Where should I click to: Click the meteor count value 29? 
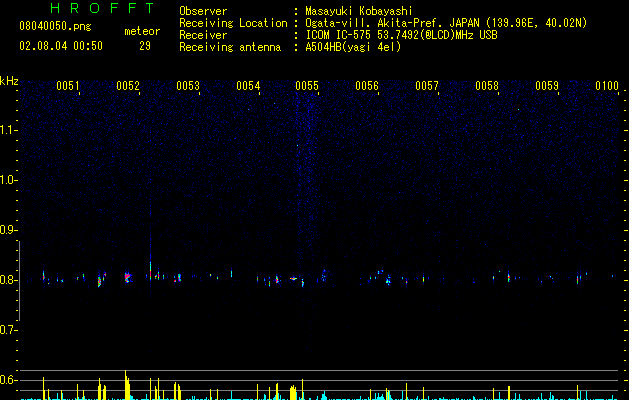[145, 46]
